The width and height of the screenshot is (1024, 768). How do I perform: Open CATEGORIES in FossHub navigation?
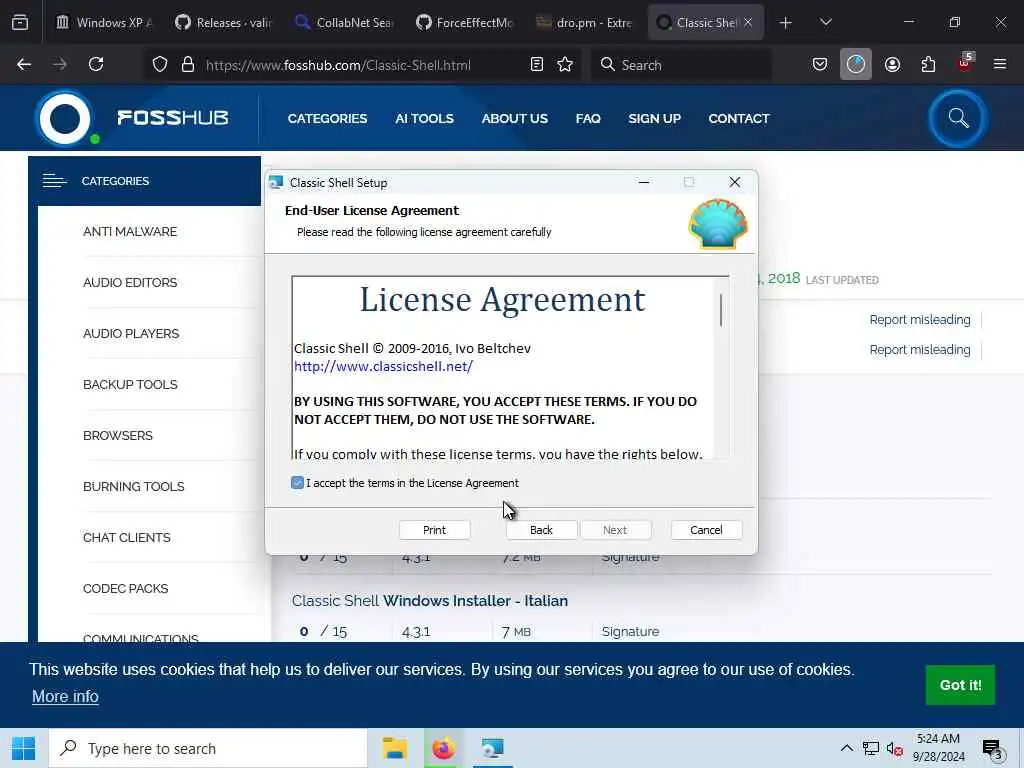(327, 118)
